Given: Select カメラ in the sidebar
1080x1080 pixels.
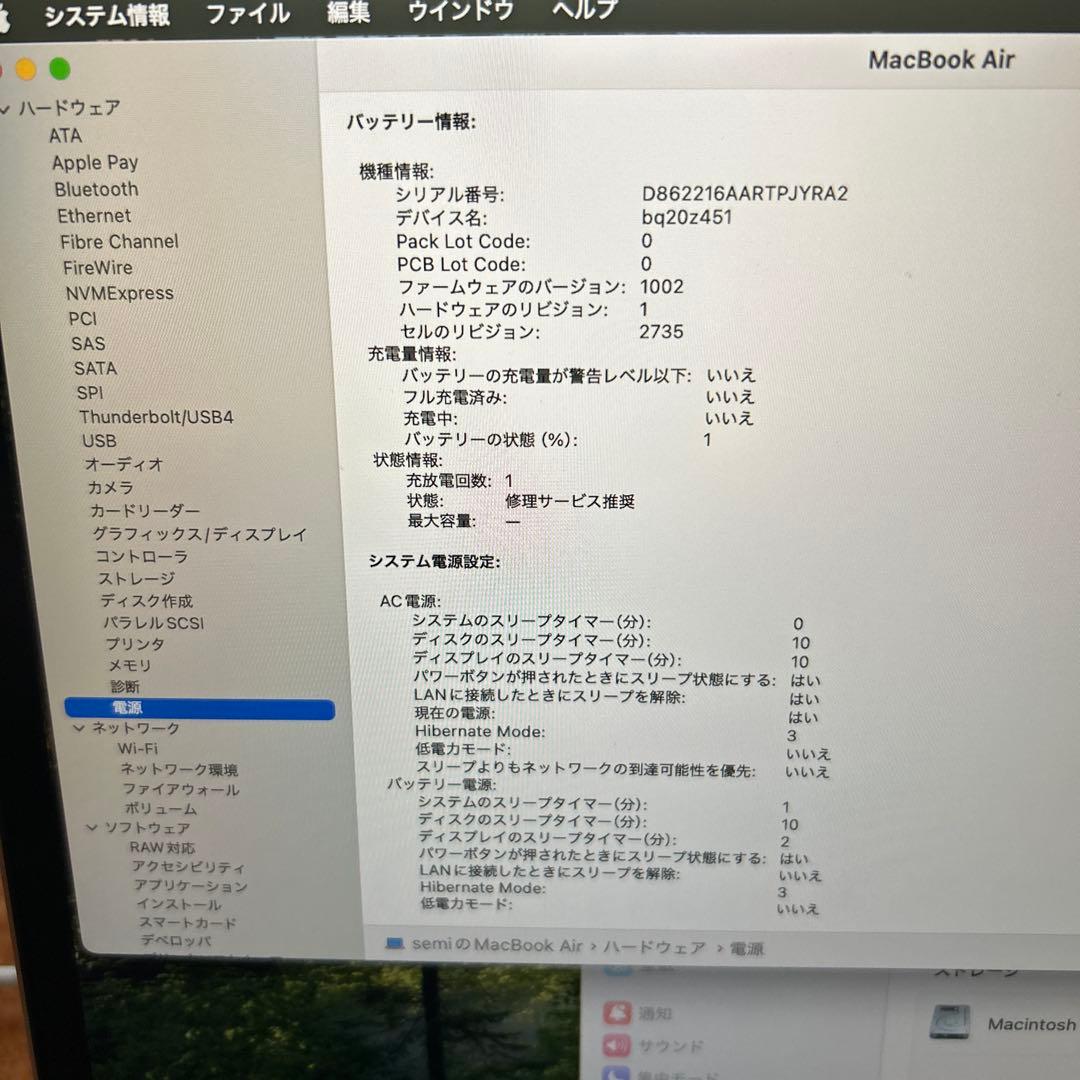Looking at the screenshot, I should point(110,488).
